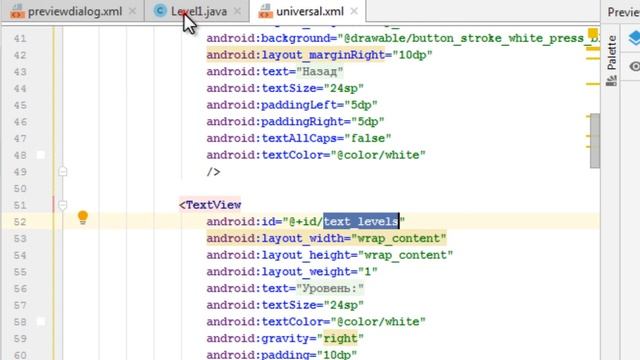Close the previewdialog.xml tab

pos(132,11)
